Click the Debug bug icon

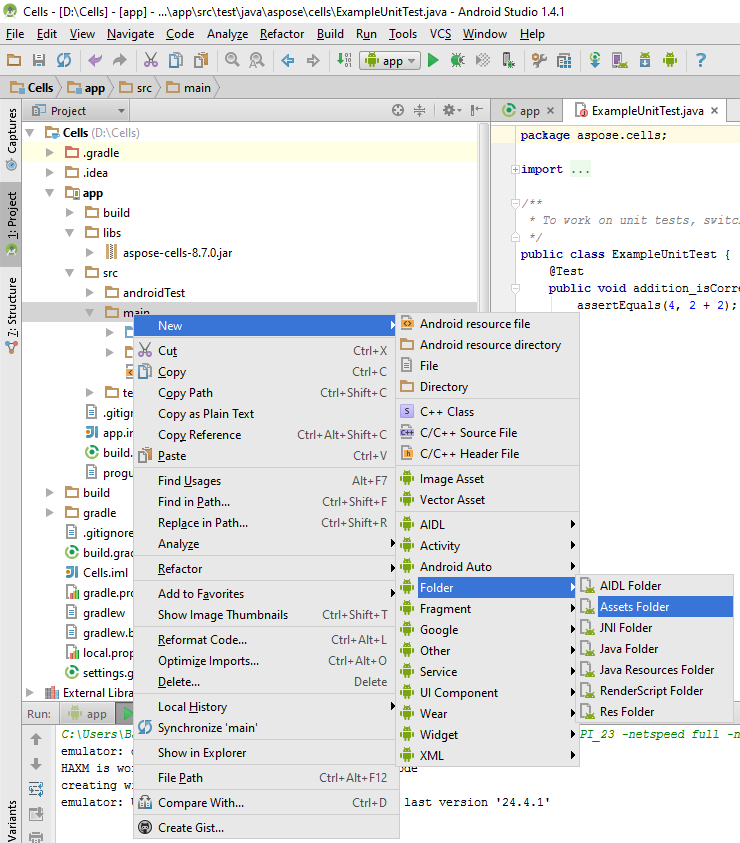[x=458, y=60]
